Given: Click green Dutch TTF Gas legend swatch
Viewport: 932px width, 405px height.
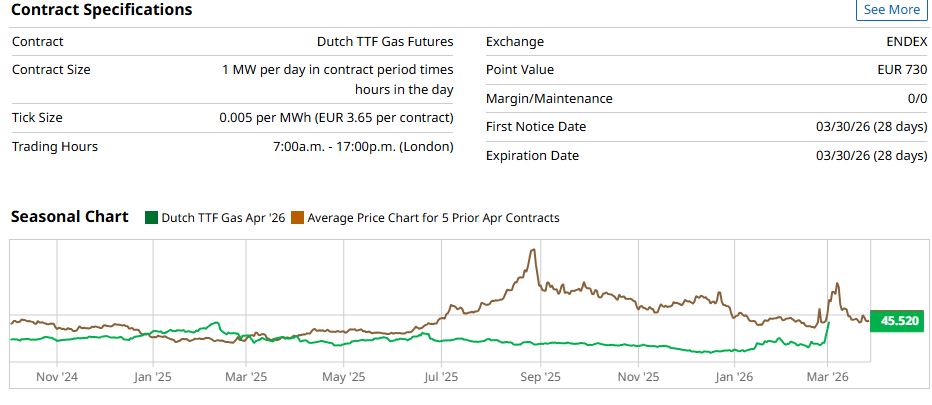Looking at the screenshot, I should pos(151,217).
